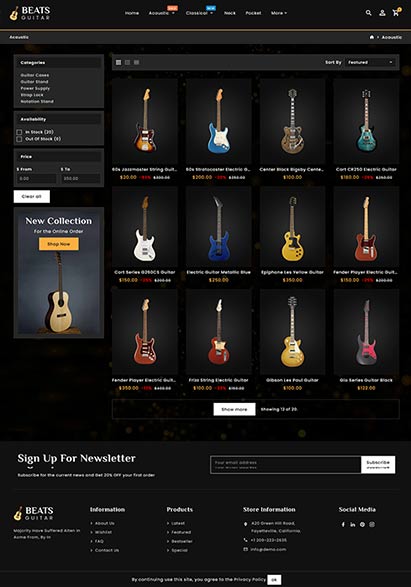The image size is (411, 587).
Task: Go to the Neck menu item
Action: 230,13
